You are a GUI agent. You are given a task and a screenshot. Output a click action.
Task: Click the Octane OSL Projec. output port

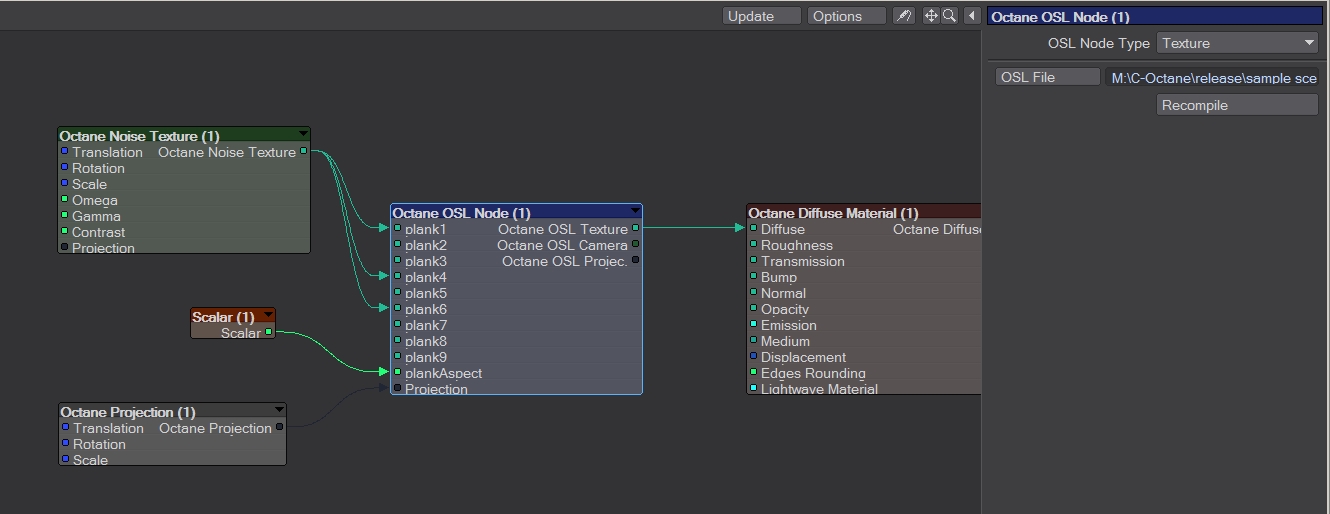[x=635, y=261]
